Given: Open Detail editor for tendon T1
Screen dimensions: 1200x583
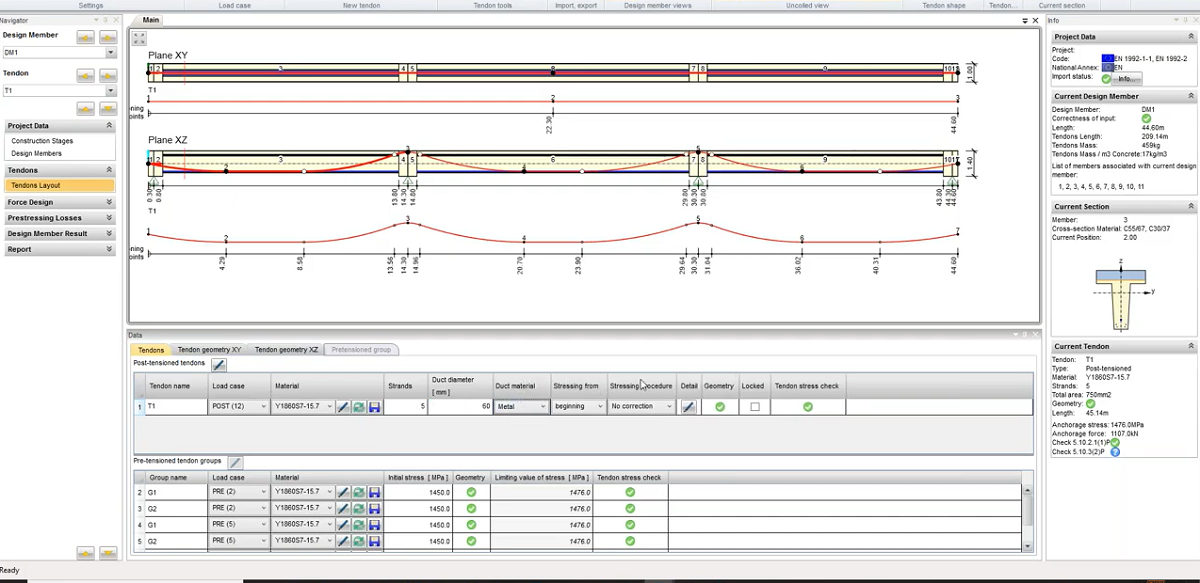Looking at the screenshot, I should 688,407.
